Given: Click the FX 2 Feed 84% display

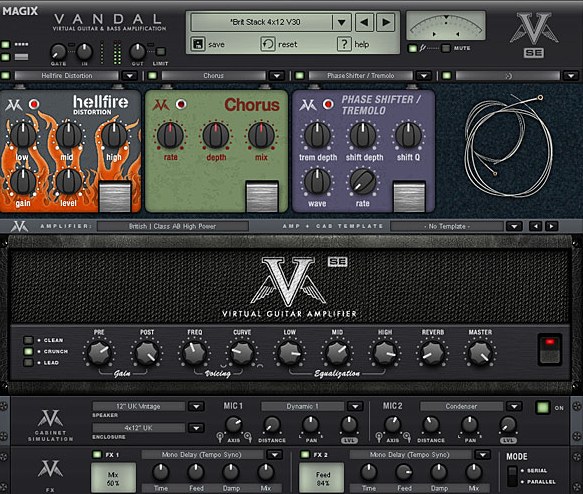Looking at the screenshot, I should [322, 478].
